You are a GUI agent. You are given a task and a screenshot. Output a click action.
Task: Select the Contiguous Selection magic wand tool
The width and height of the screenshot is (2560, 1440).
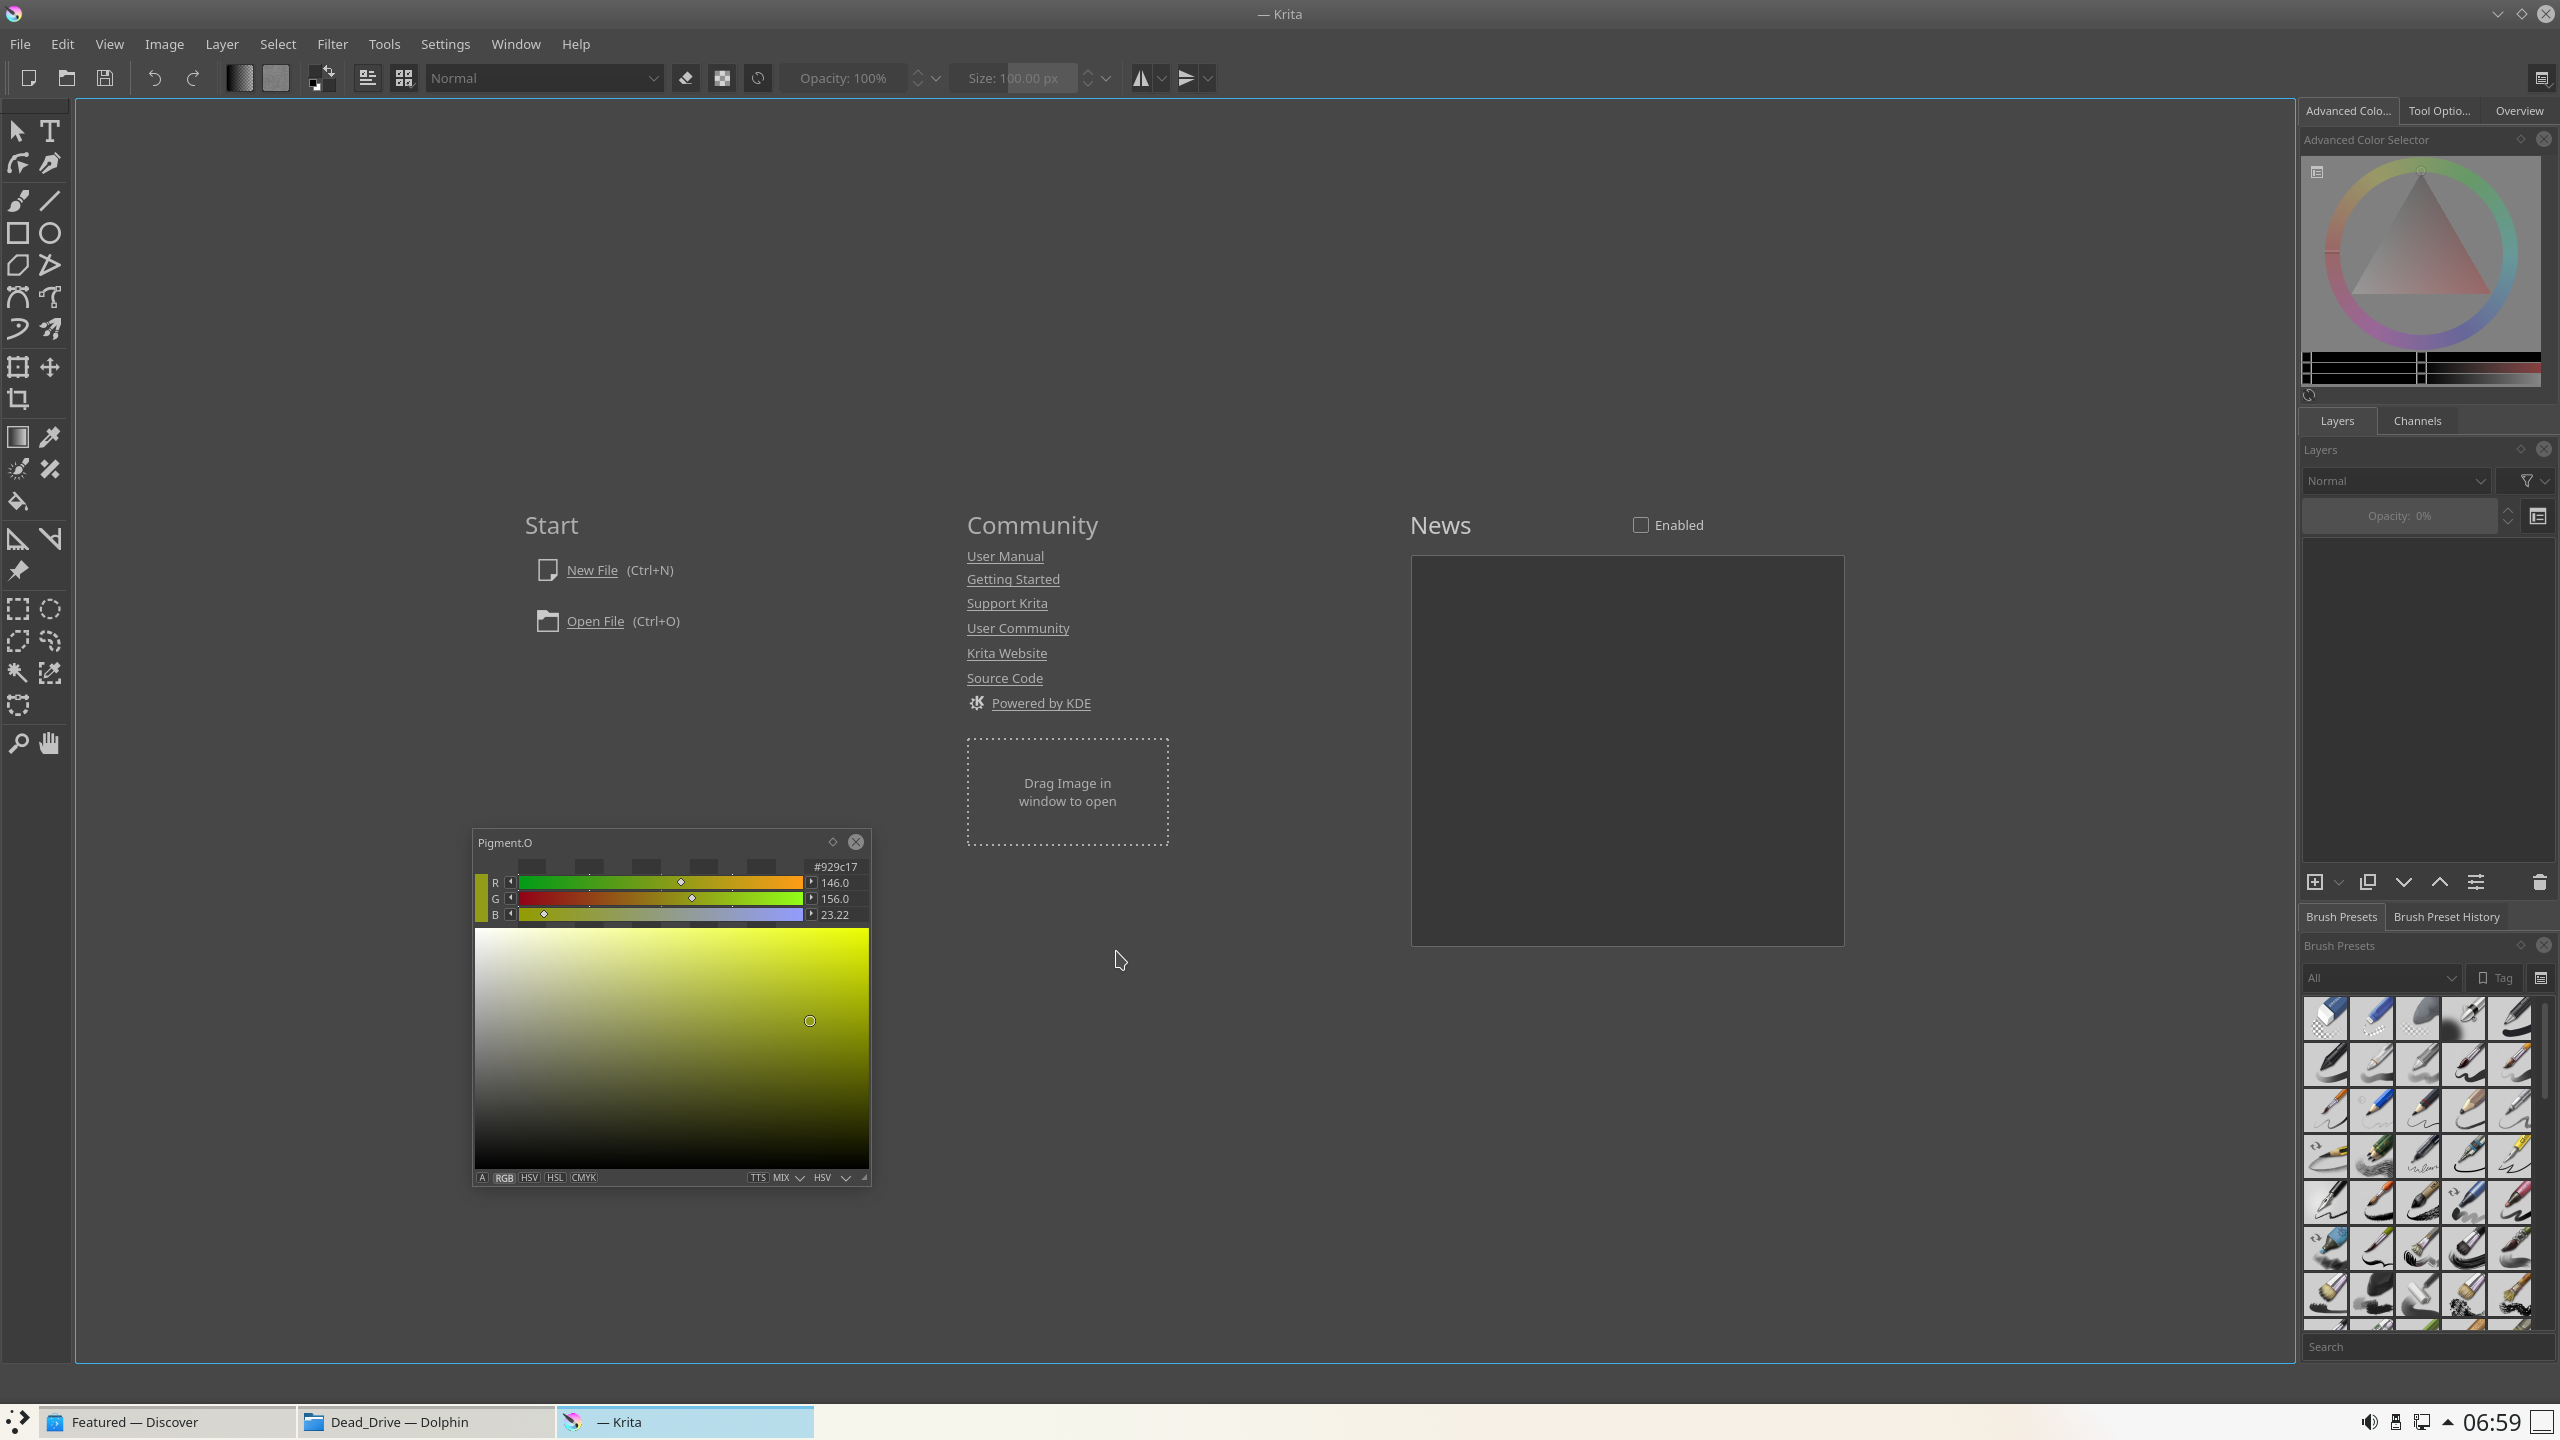(x=18, y=673)
